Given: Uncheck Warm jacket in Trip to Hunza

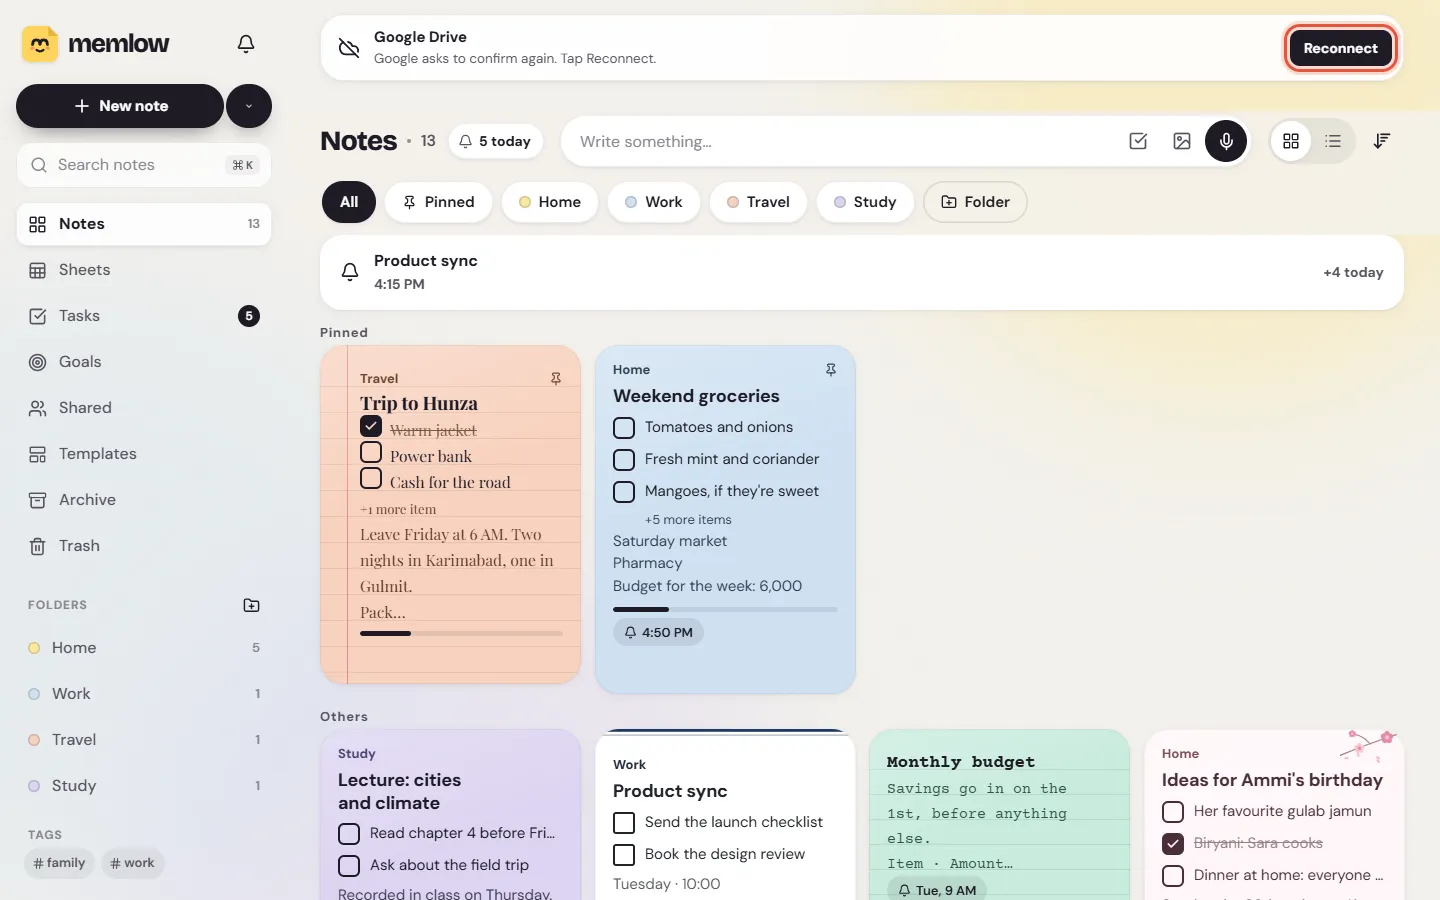Looking at the screenshot, I should pos(371,426).
